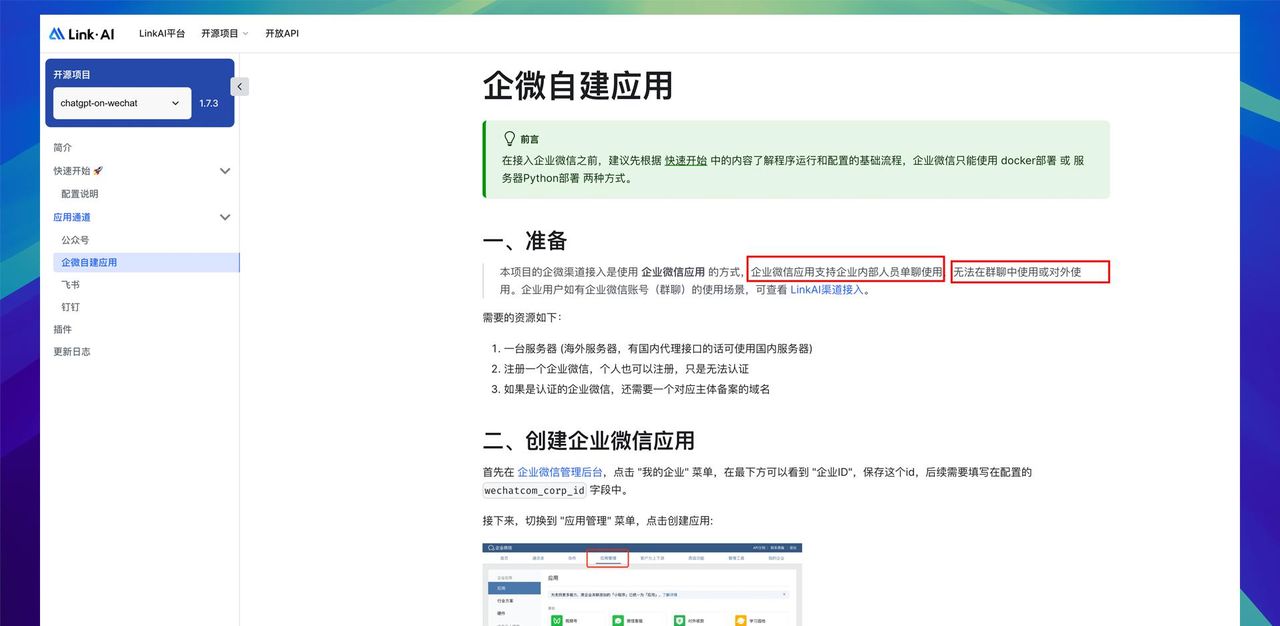Click the 二、创建企业微信应用 heading
Viewport: 1280px width, 626px height.
[588, 441]
